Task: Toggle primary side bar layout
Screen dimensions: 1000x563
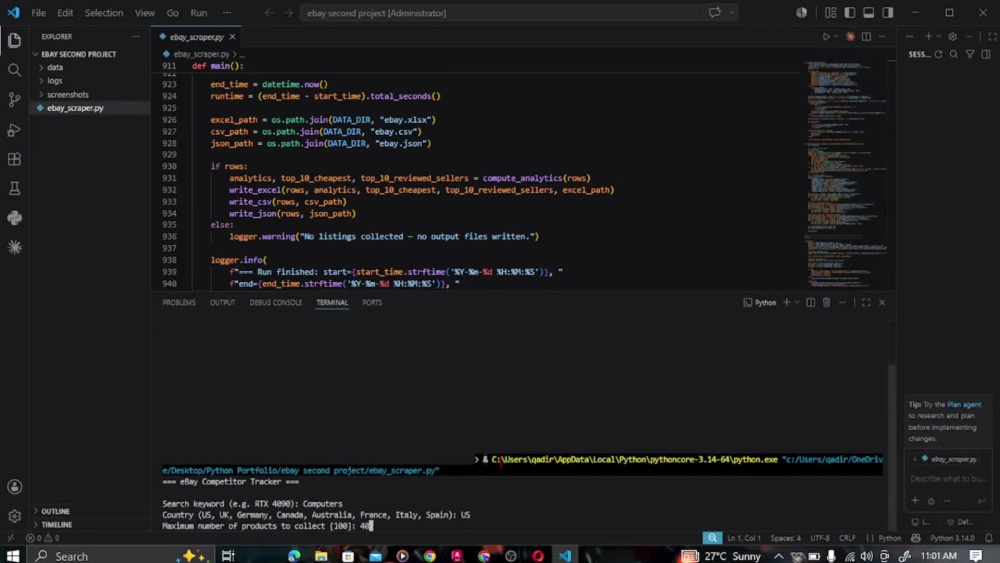Action: (849, 13)
